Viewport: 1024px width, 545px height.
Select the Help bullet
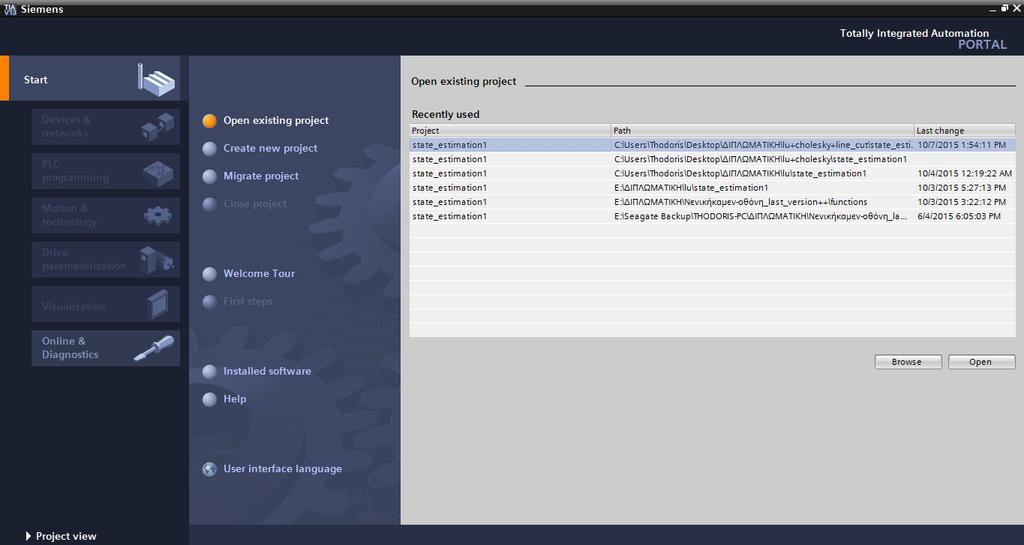coord(210,399)
